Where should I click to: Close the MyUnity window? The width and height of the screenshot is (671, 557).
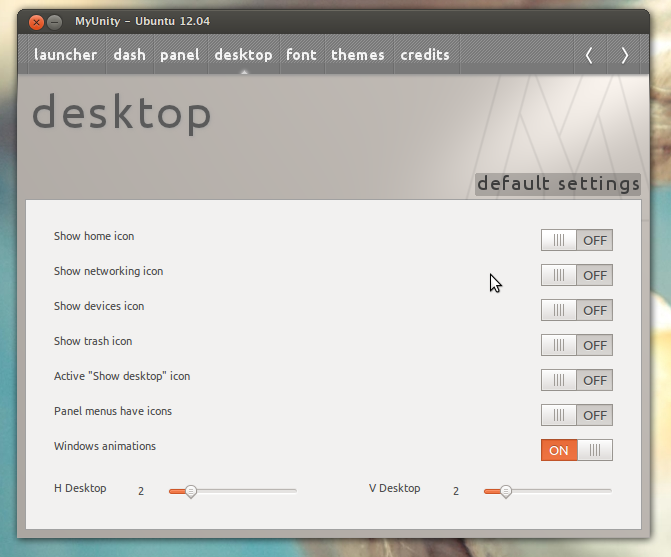(x=36, y=22)
